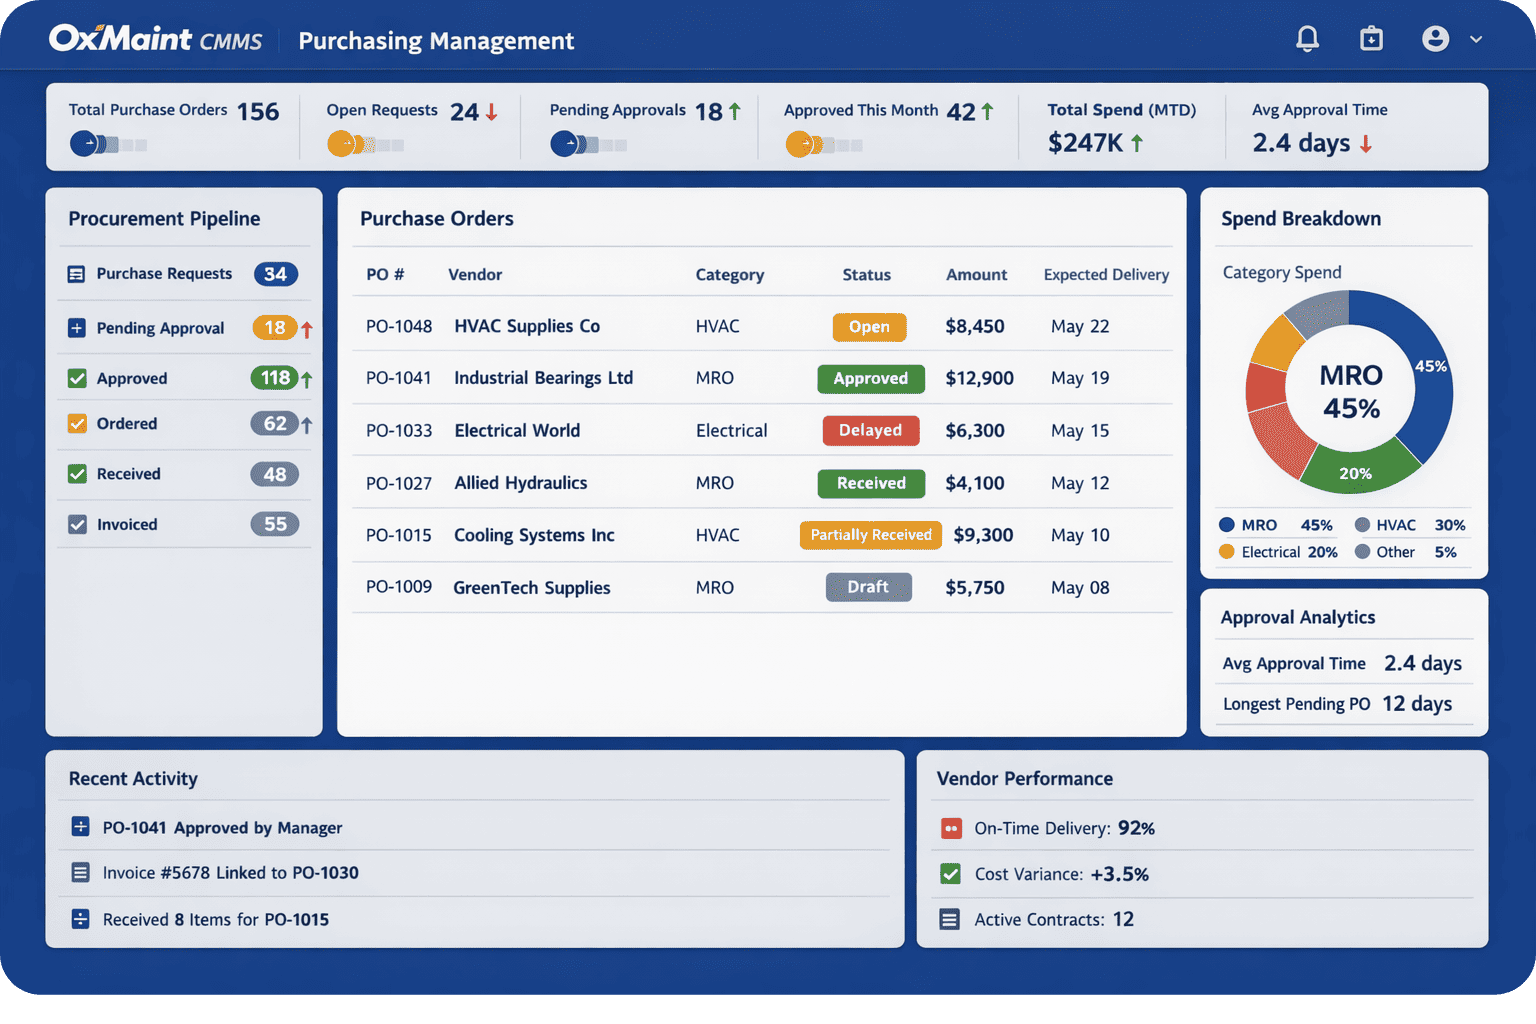
Task: Click the PO-1041 Approved activity icon
Action: [x=80, y=827]
